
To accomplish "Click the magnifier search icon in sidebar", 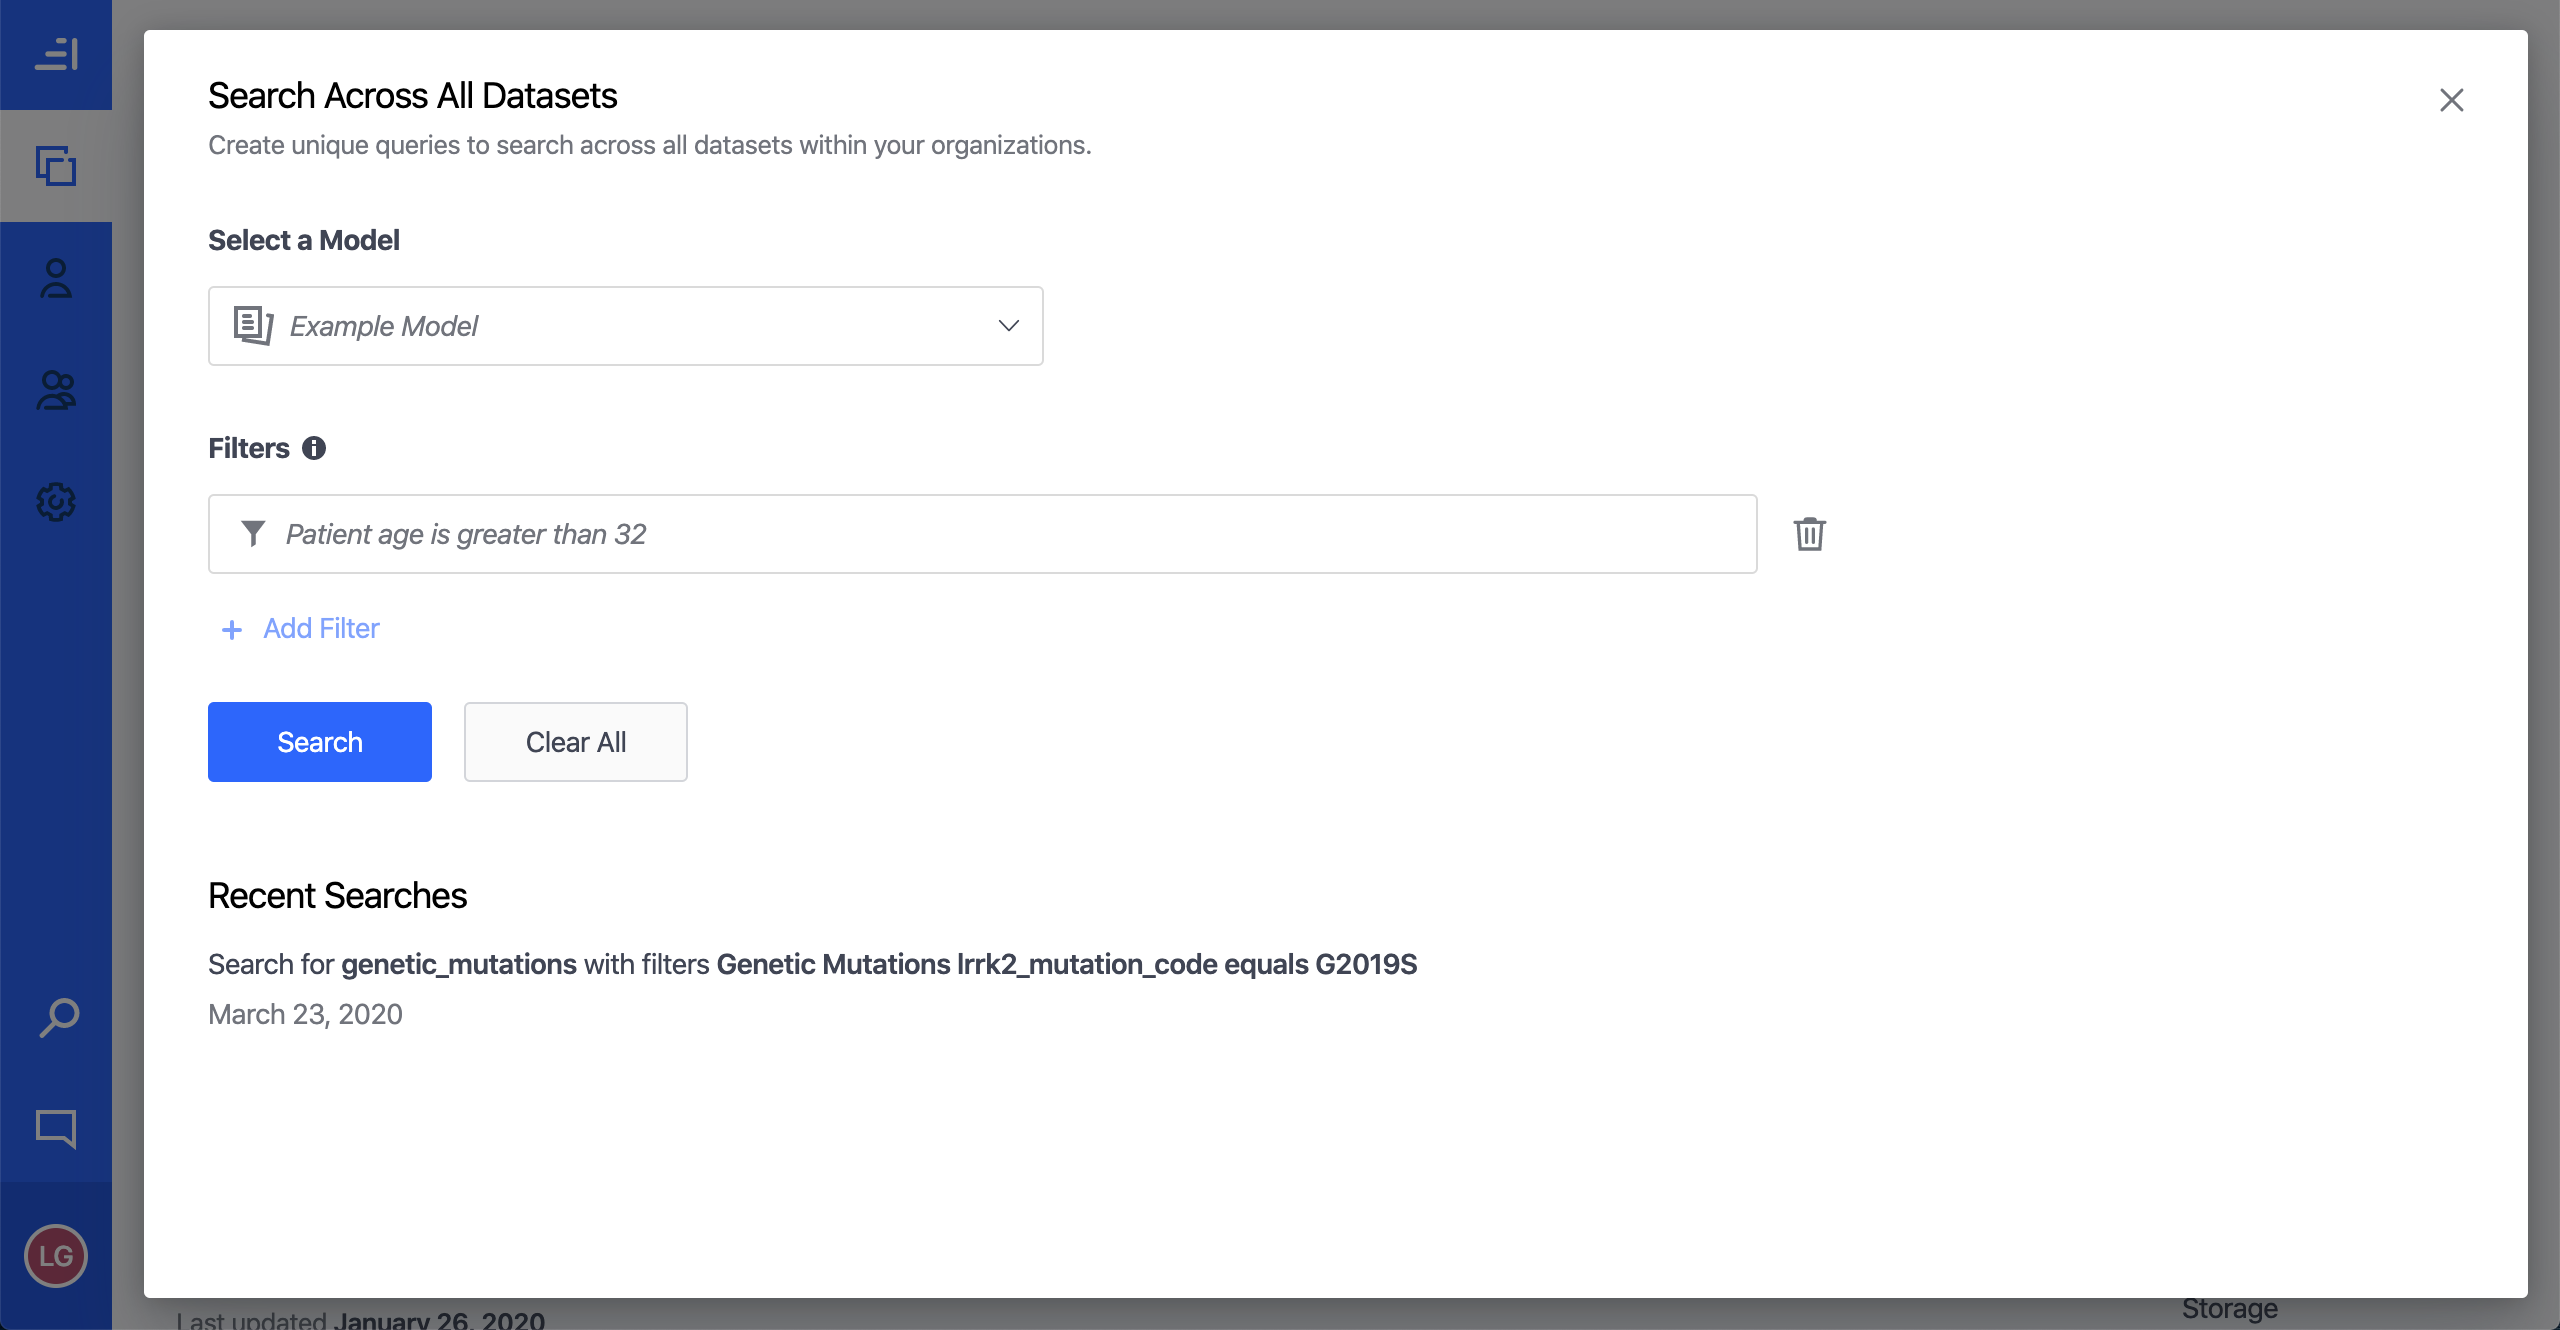I will [58, 1018].
